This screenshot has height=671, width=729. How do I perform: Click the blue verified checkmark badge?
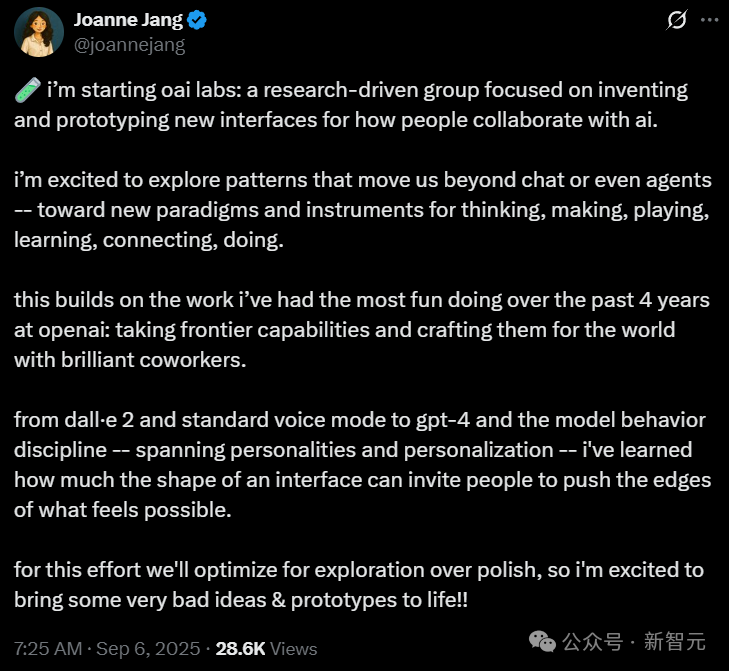(197, 20)
